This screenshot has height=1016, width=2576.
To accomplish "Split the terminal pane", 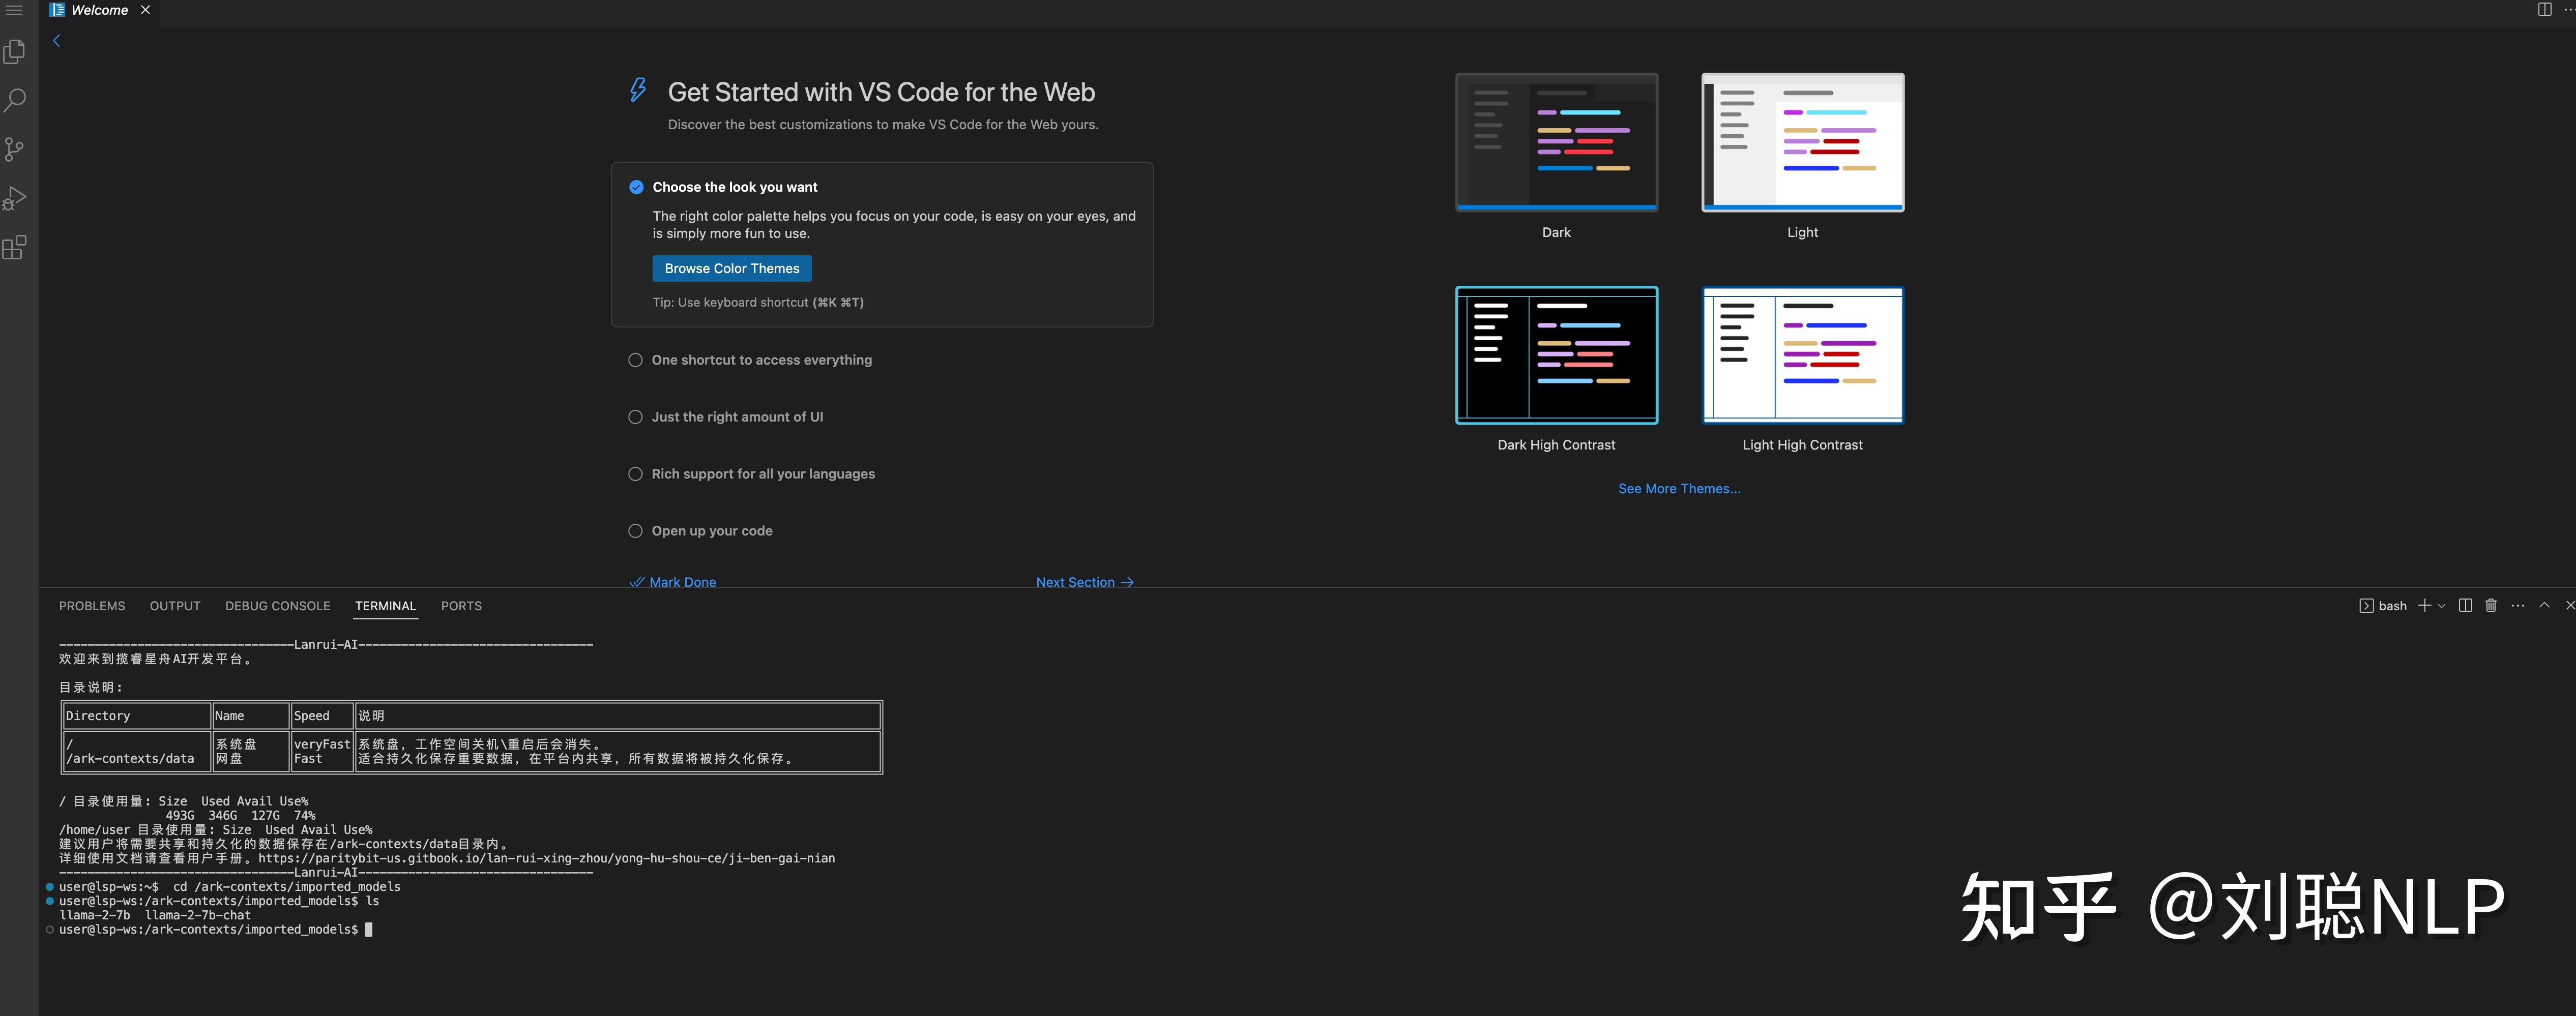I will click(x=2465, y=606).
